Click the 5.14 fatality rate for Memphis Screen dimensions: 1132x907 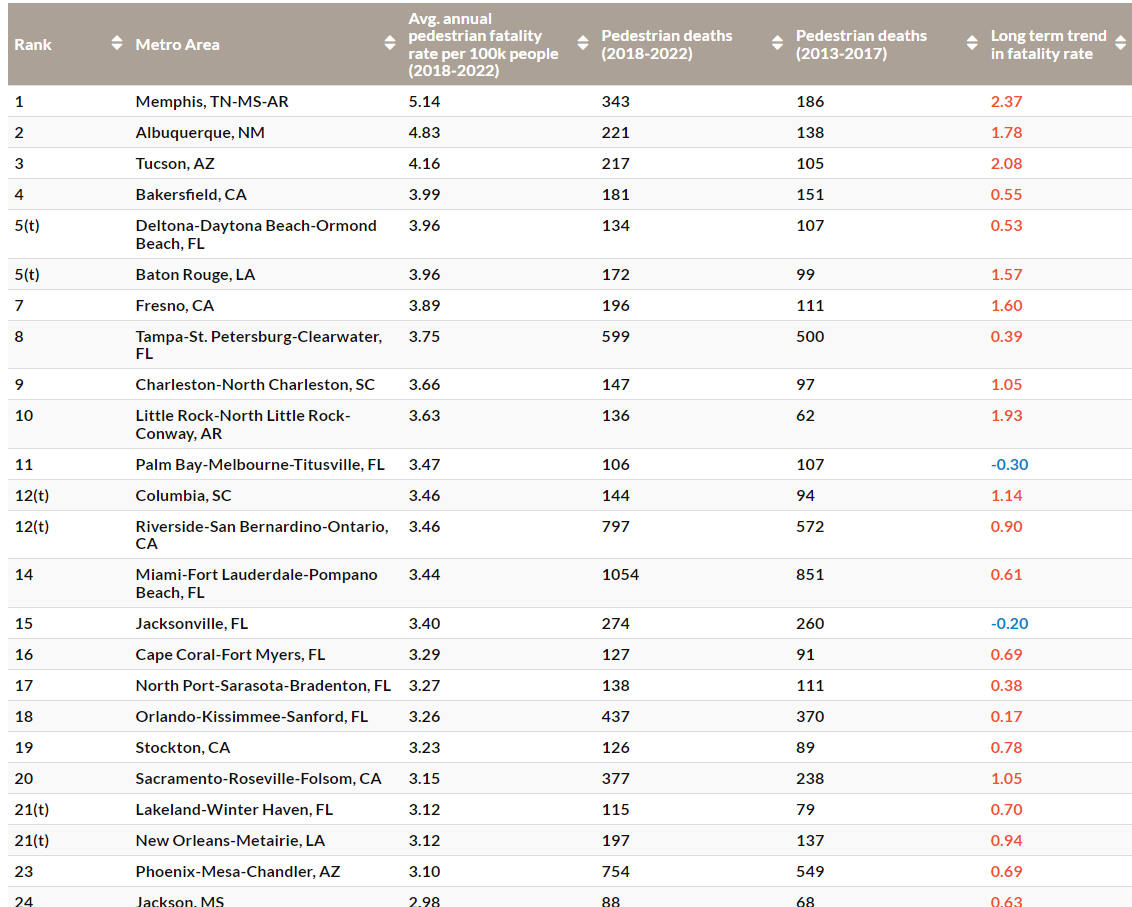point(424,101)
